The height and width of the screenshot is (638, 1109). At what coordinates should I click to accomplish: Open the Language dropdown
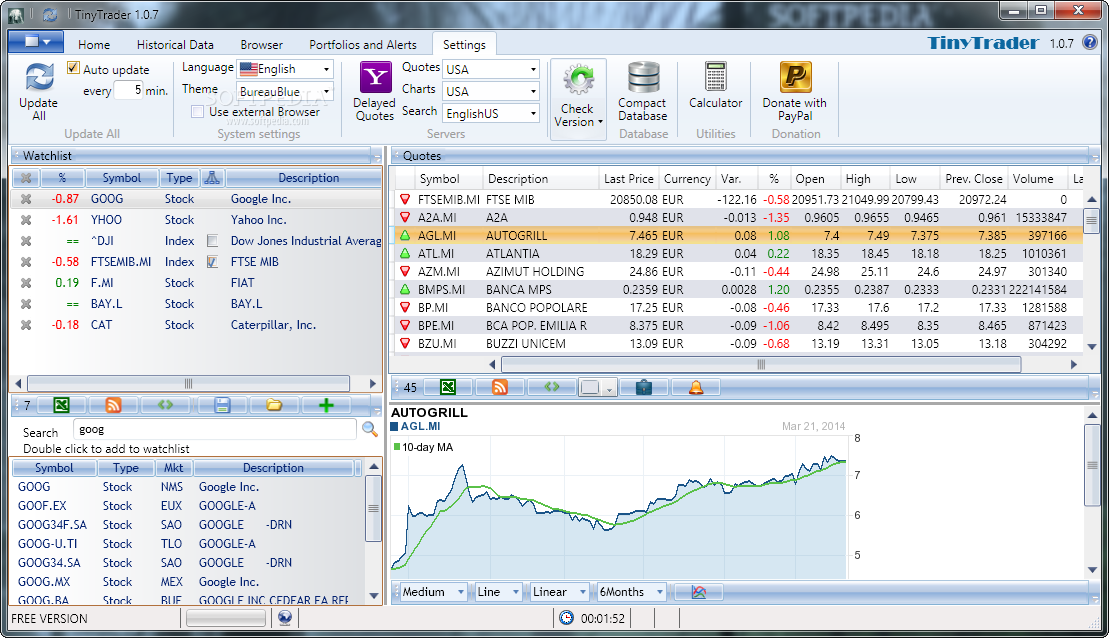284,69
